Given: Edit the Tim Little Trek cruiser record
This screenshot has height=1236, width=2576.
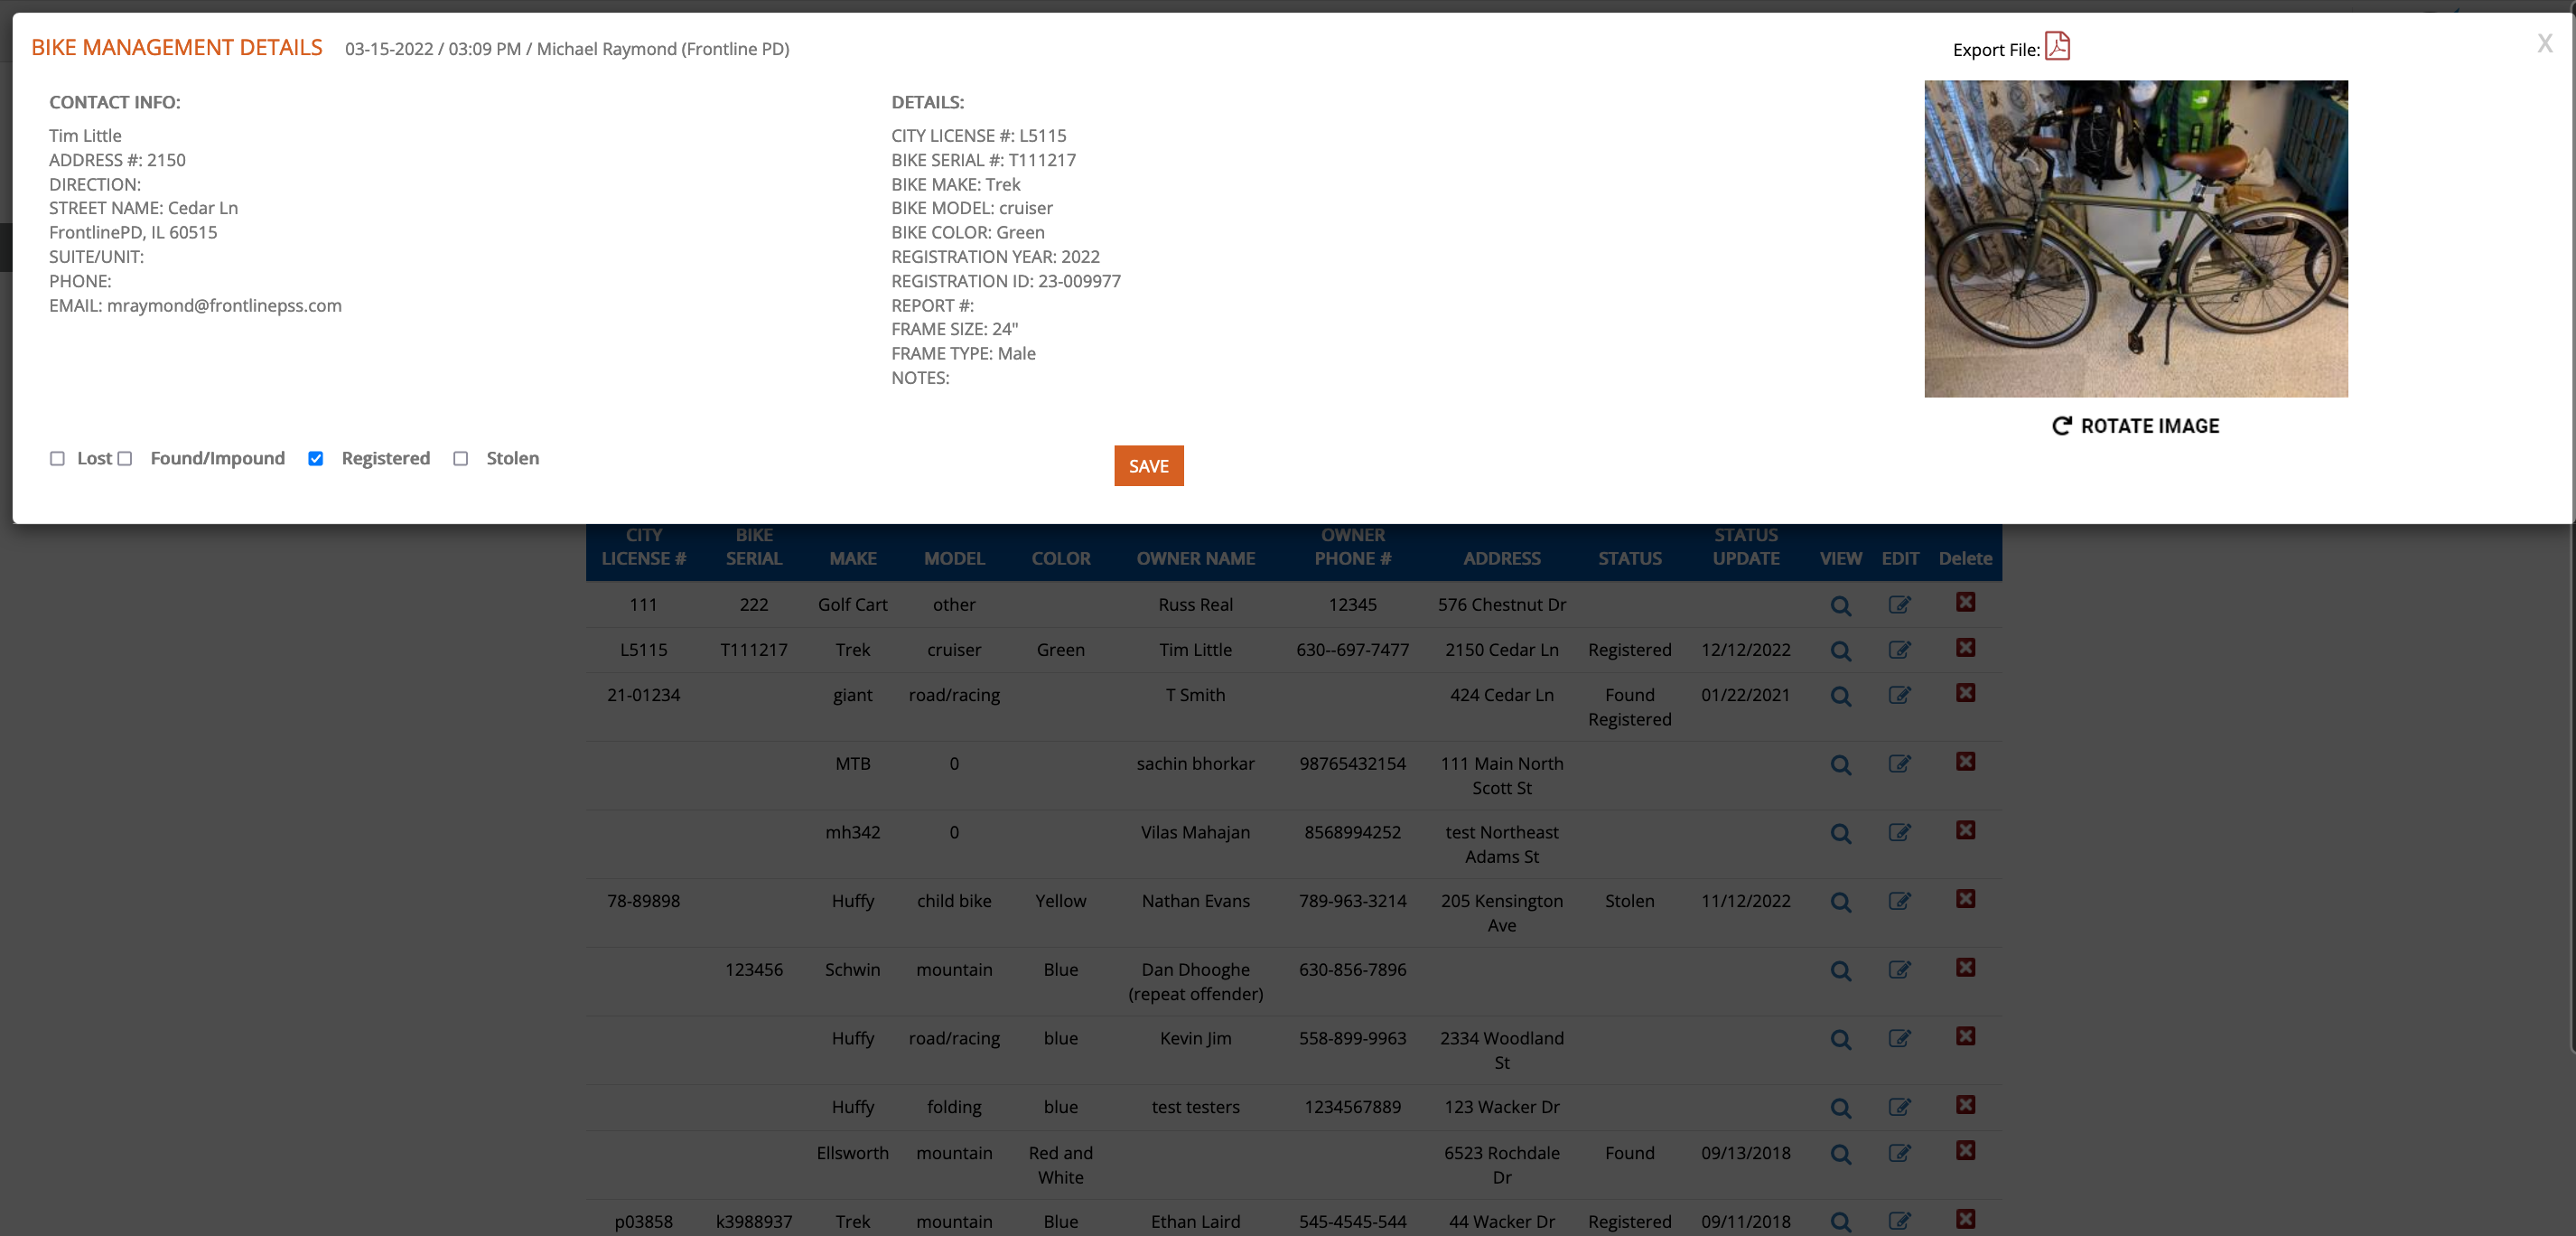Looking at the screenshot, I should 1899,650.
